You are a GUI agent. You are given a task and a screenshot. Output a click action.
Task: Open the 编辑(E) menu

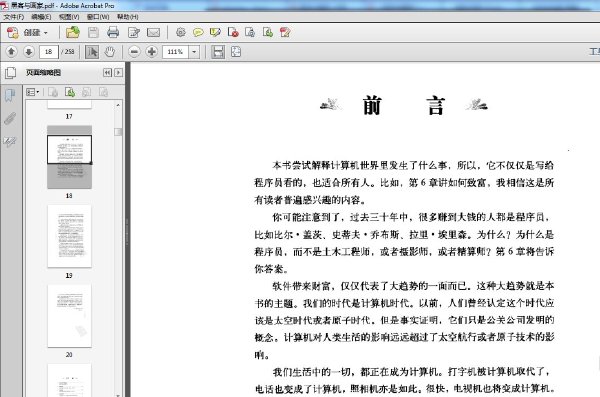point(41,17)
